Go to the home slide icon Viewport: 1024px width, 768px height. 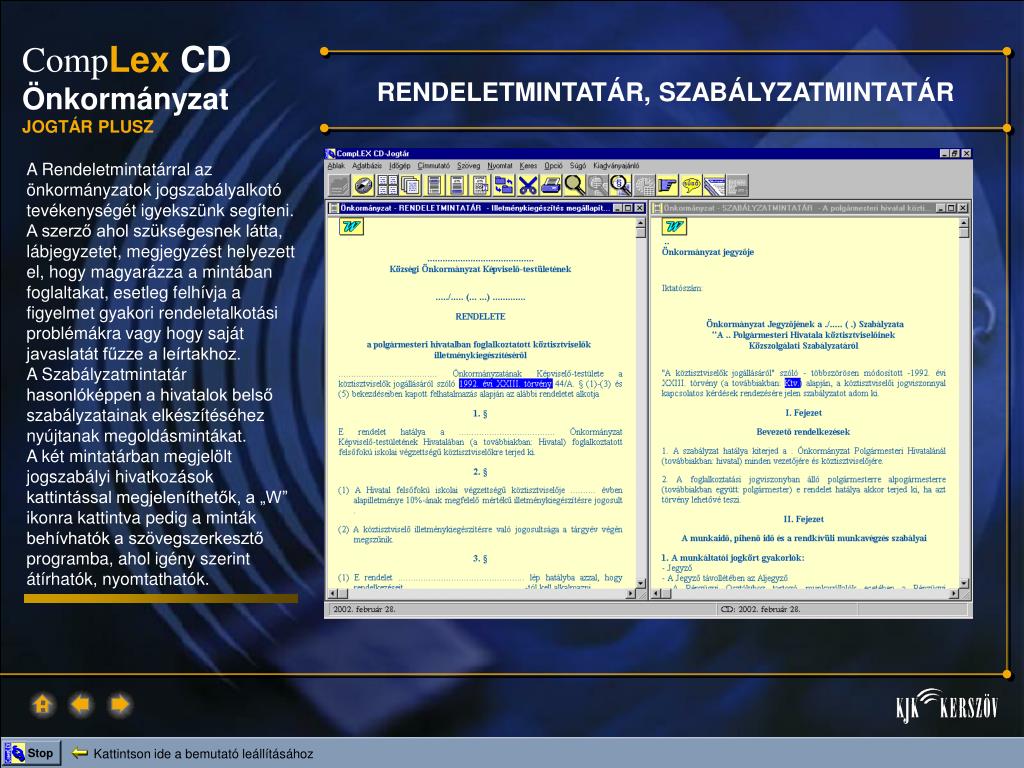point(42,705)
